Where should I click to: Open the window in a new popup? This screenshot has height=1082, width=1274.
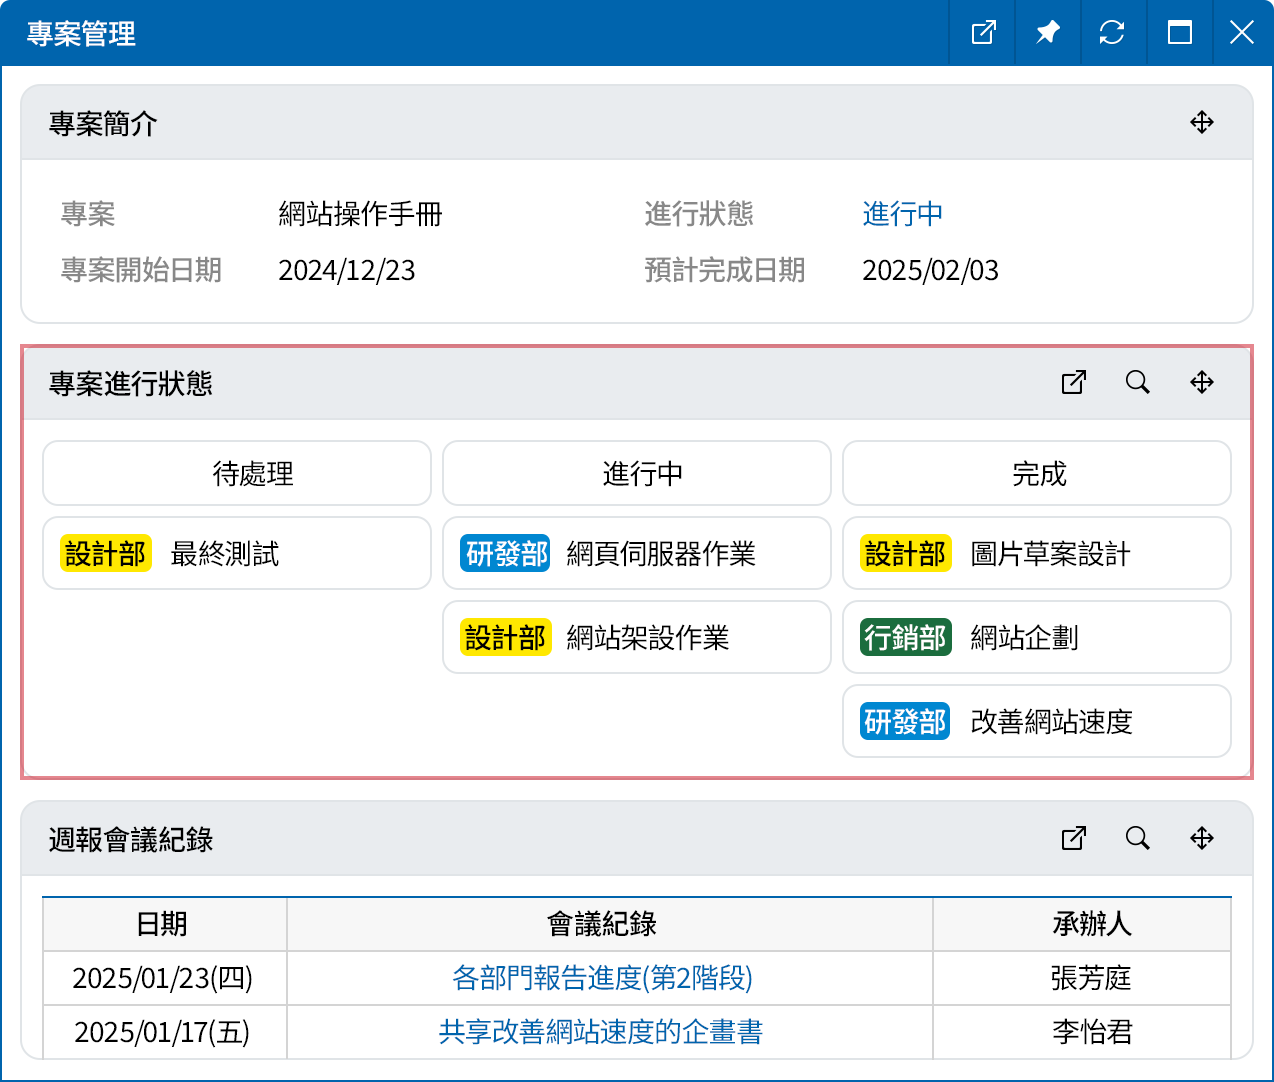click(983, 33)
